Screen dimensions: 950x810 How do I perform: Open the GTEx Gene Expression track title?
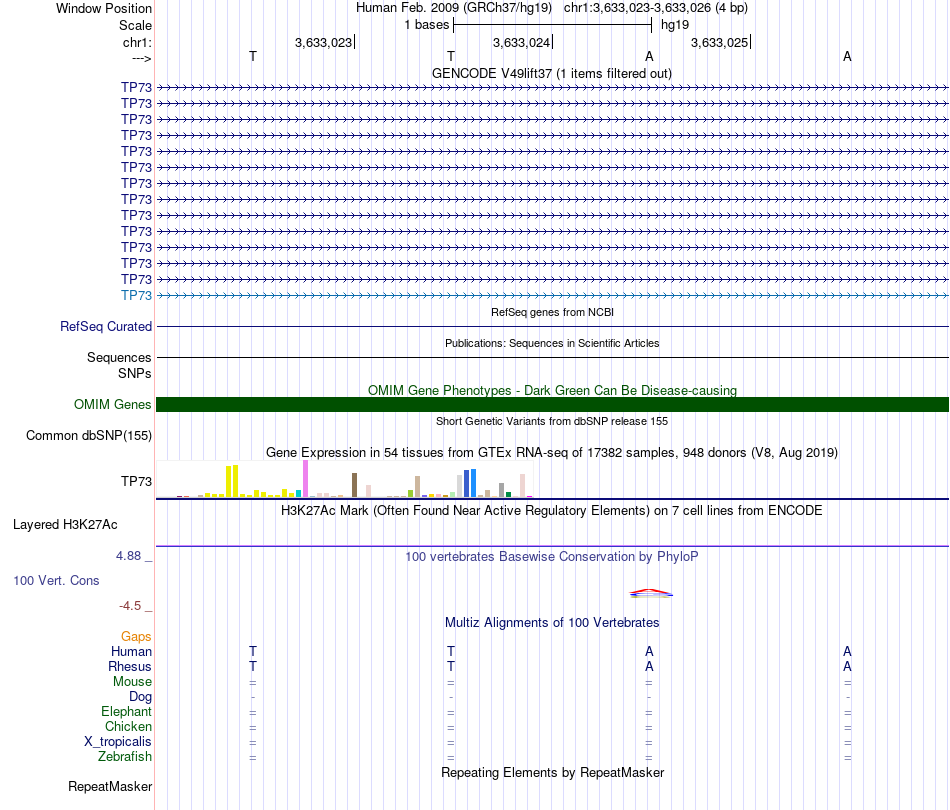pos(552,453)
